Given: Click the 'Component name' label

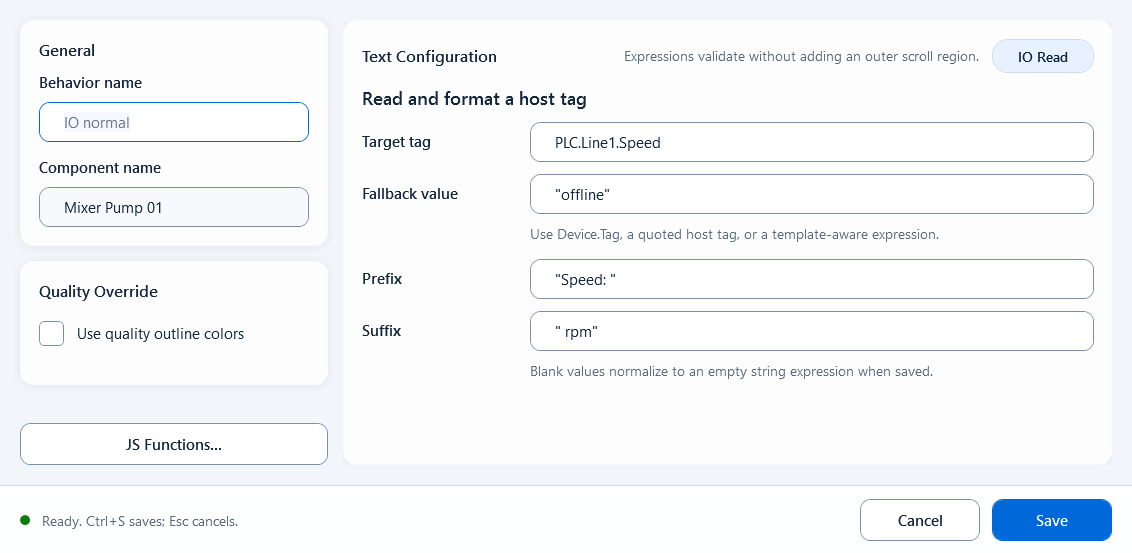Looking at the screenshot, I should pos(100,168).
